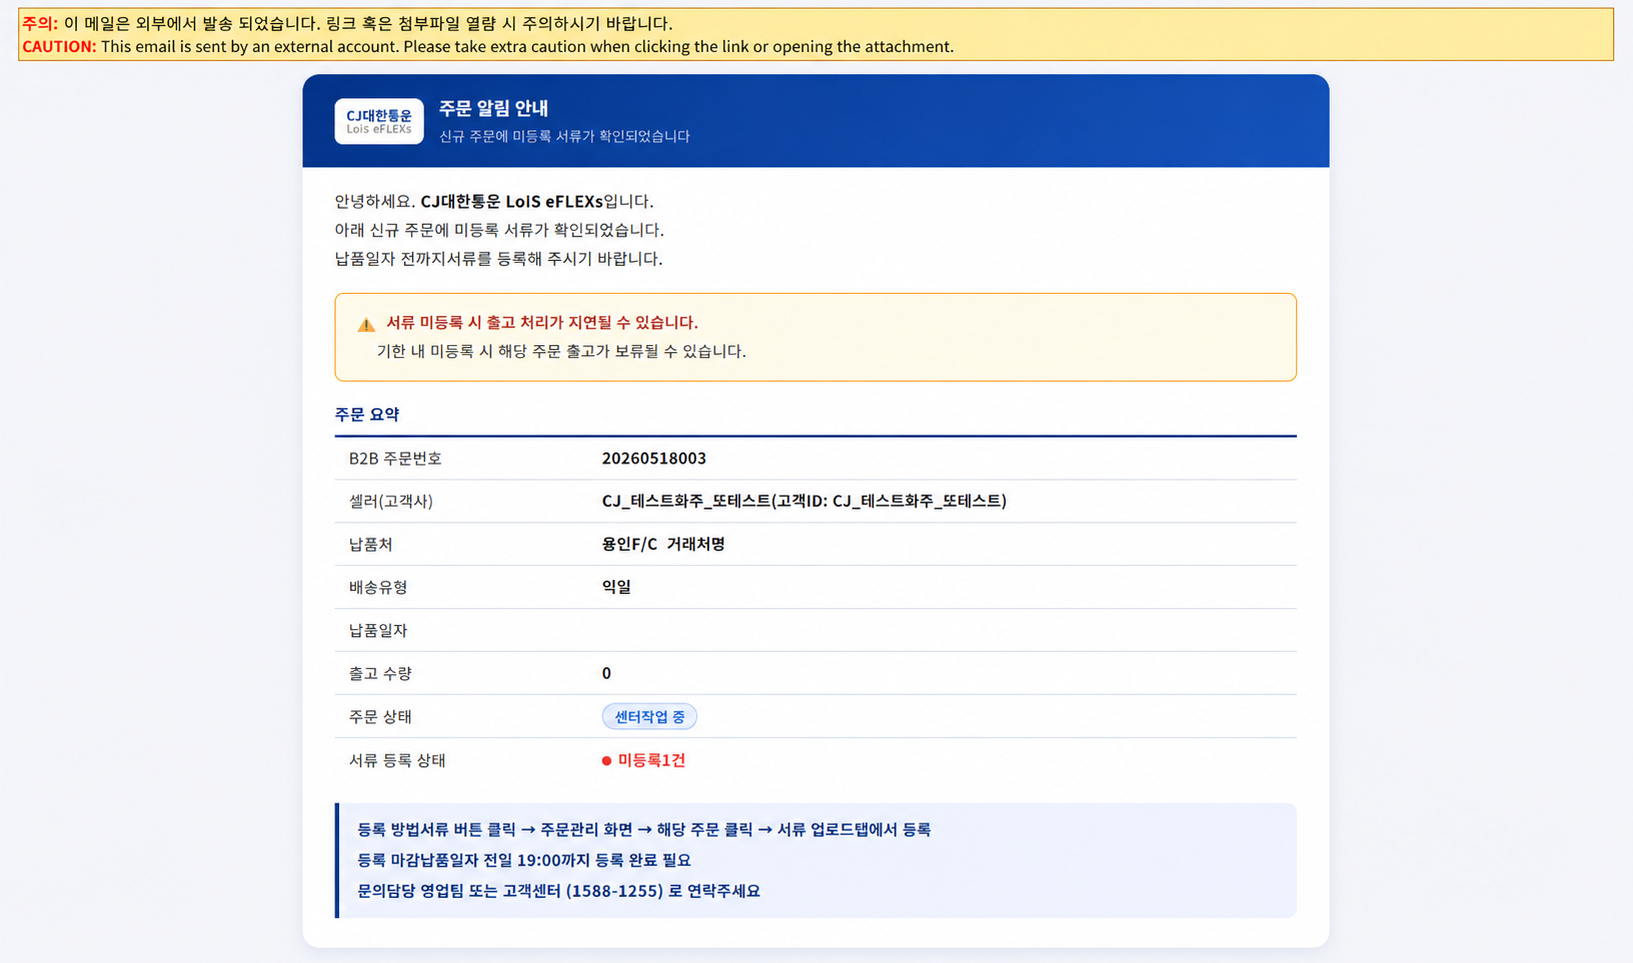Click the sentence 납품일자 전까지서류를 등록해 주시기 바랍니다

tap(498, 258)
